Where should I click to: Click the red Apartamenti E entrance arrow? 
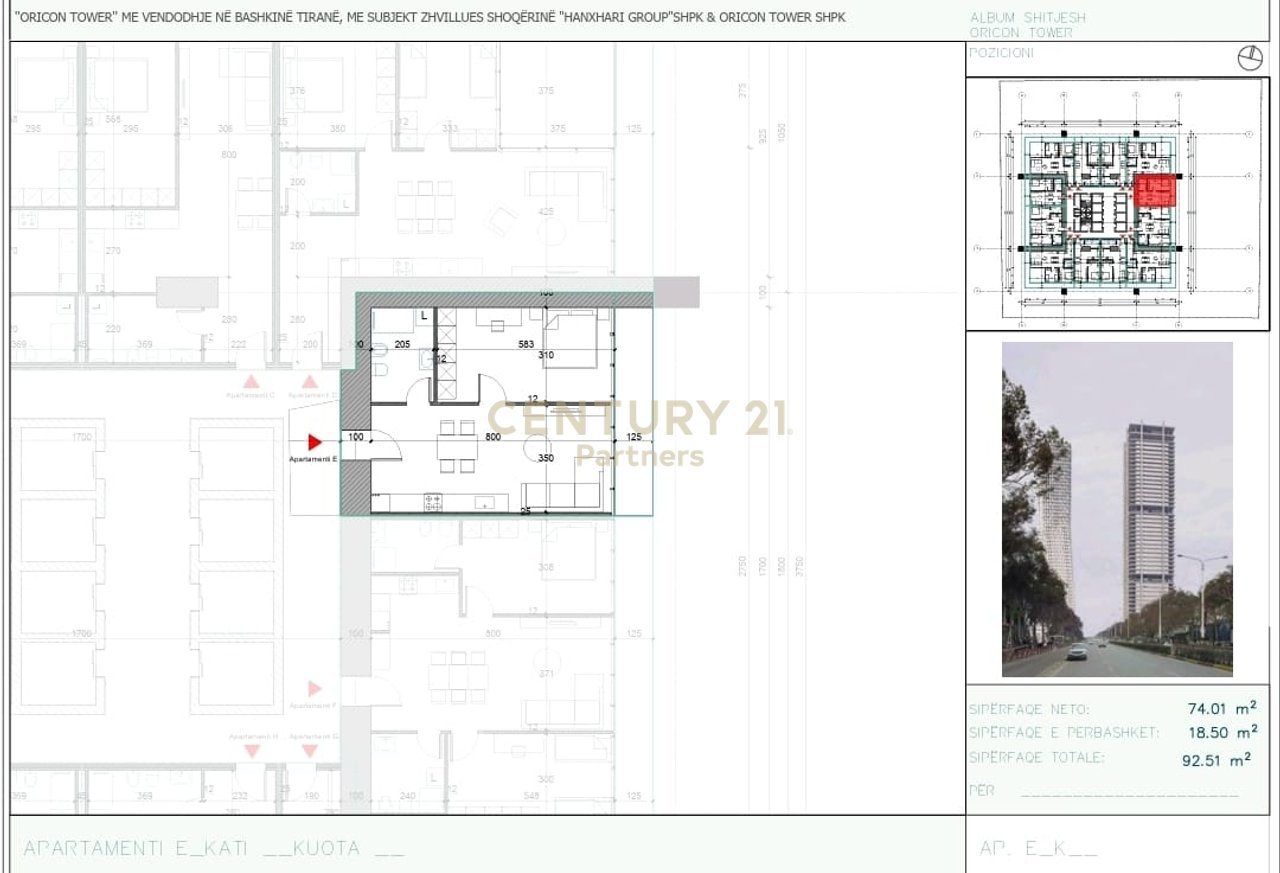(314, 442)
